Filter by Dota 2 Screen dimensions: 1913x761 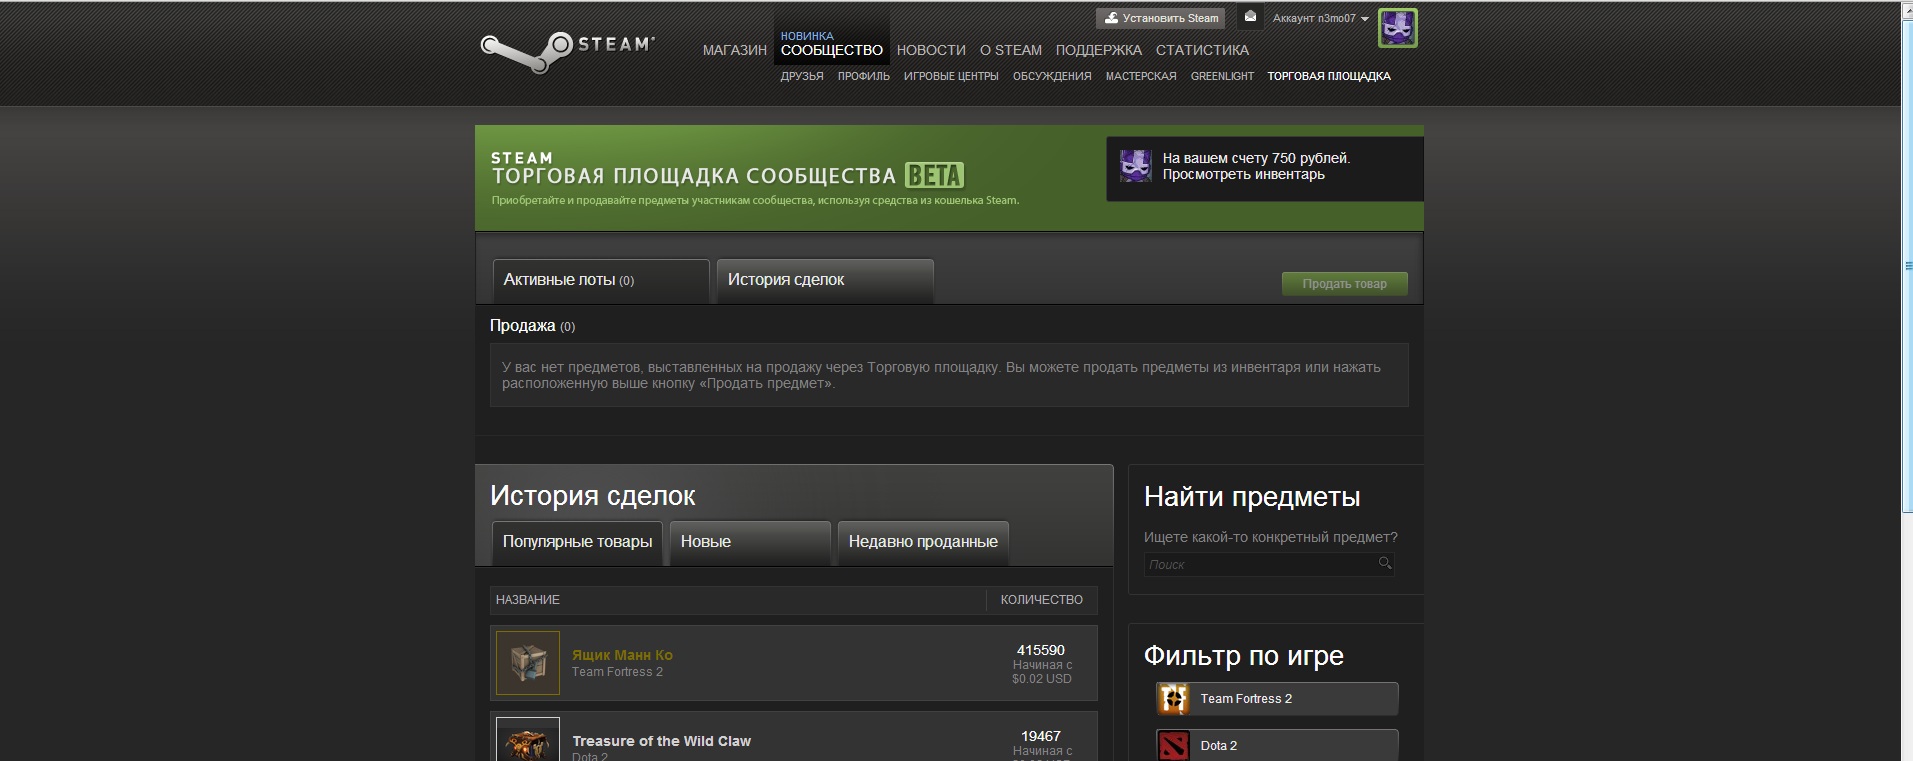[1277, 746]
